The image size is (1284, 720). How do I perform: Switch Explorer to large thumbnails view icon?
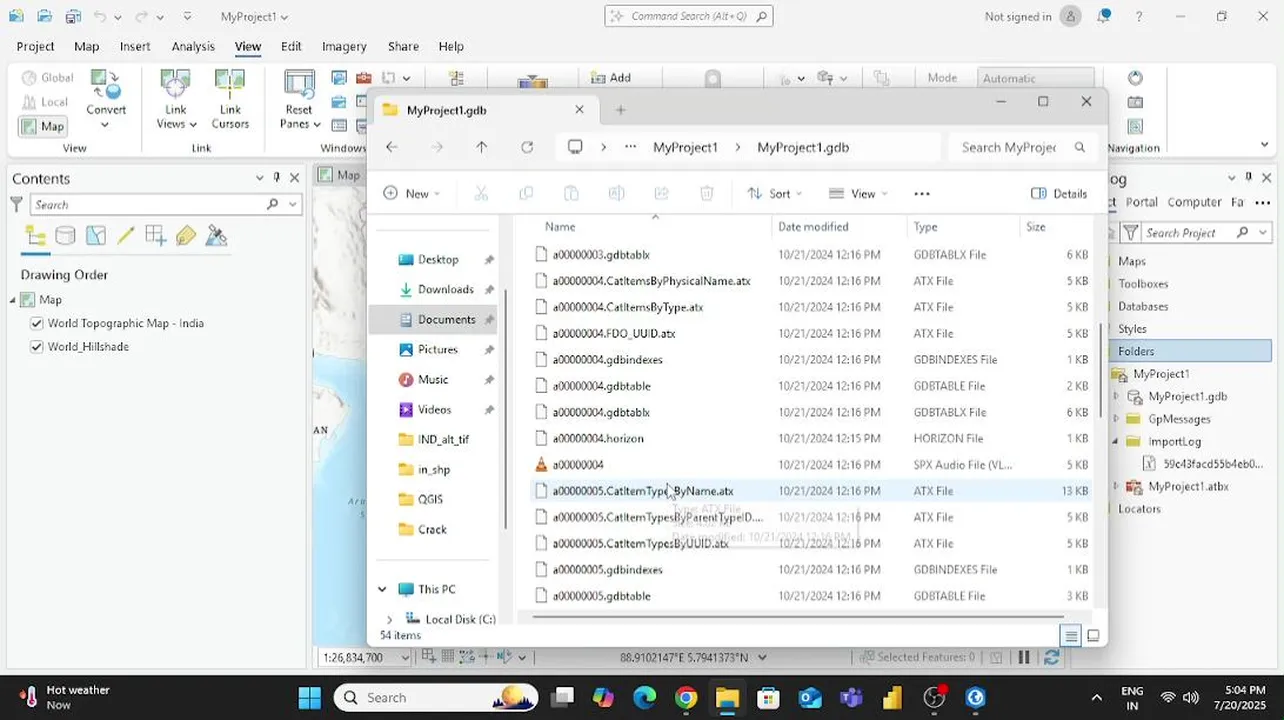pos(1093,636)
